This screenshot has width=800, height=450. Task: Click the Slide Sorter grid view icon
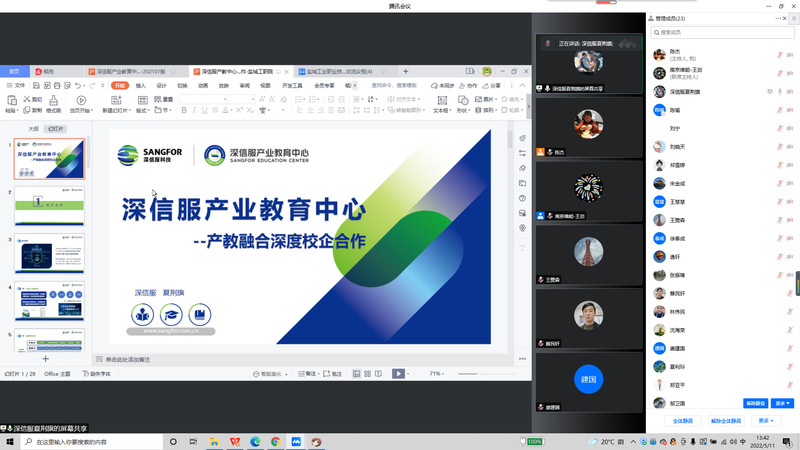tap(367, 374)
